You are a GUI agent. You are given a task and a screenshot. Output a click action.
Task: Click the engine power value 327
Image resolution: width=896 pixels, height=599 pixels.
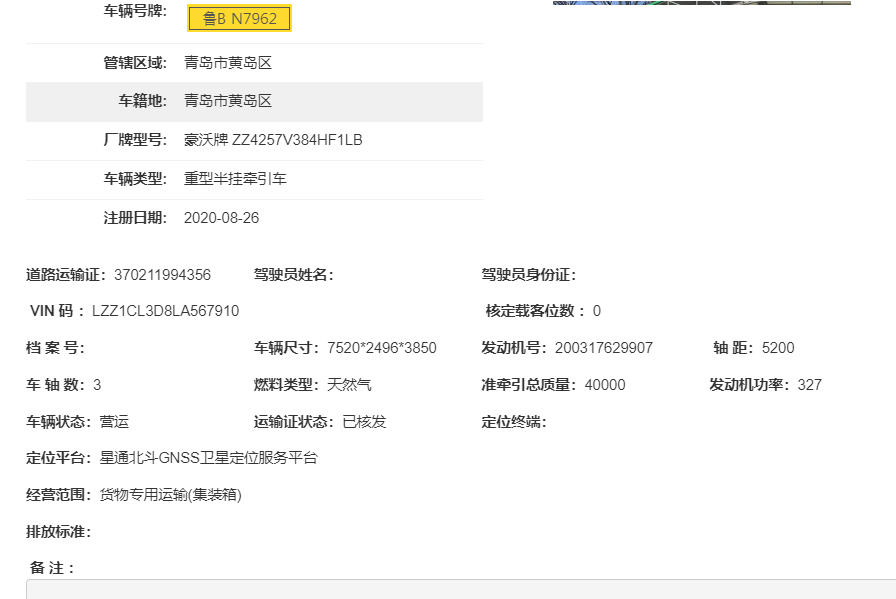809,385
